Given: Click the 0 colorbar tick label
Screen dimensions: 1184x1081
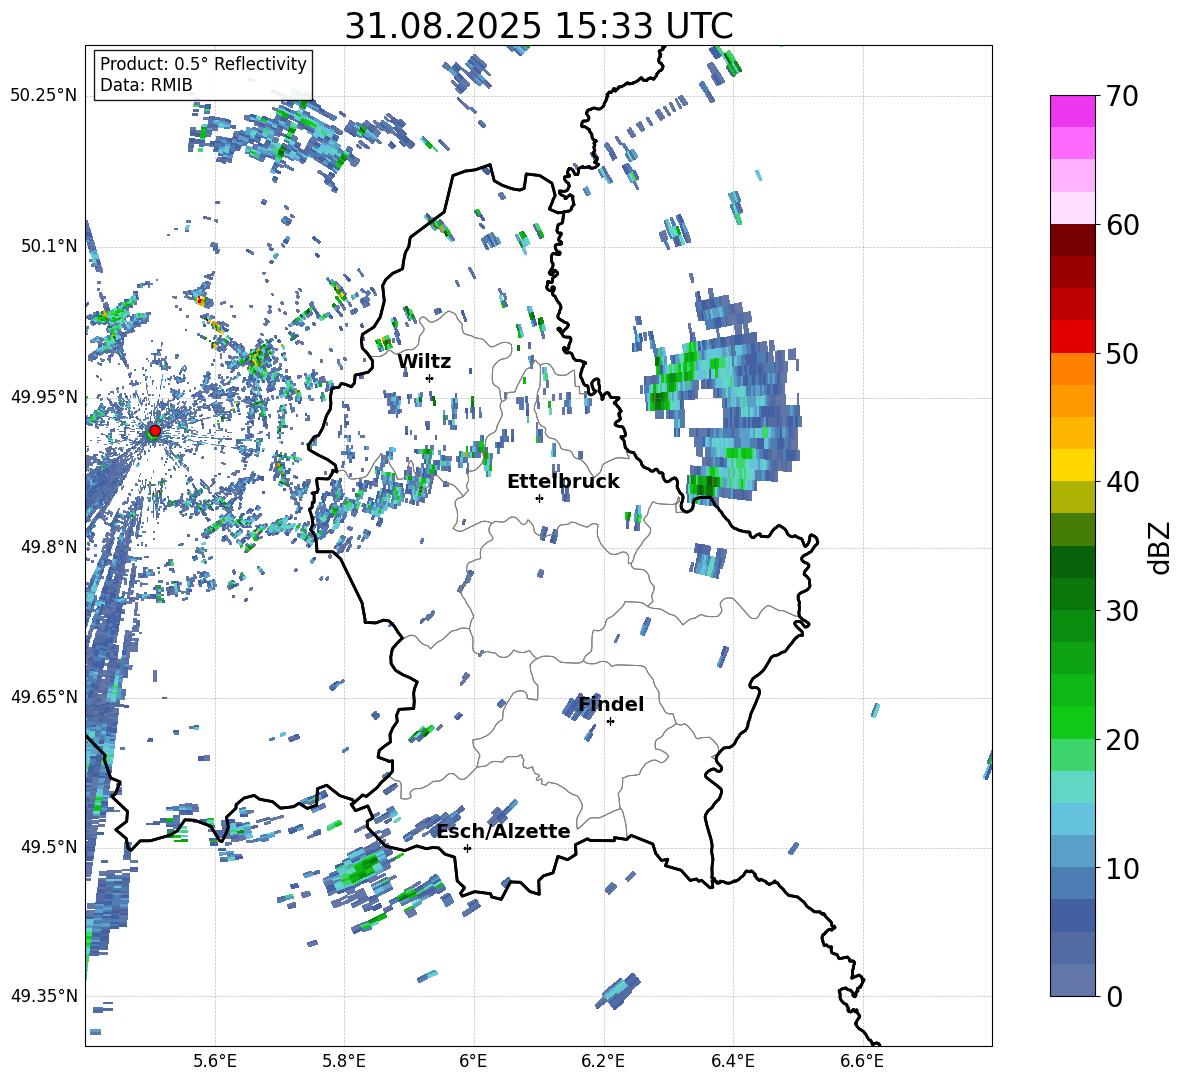Looking at the screenshot, I should tap(1114, 996).
